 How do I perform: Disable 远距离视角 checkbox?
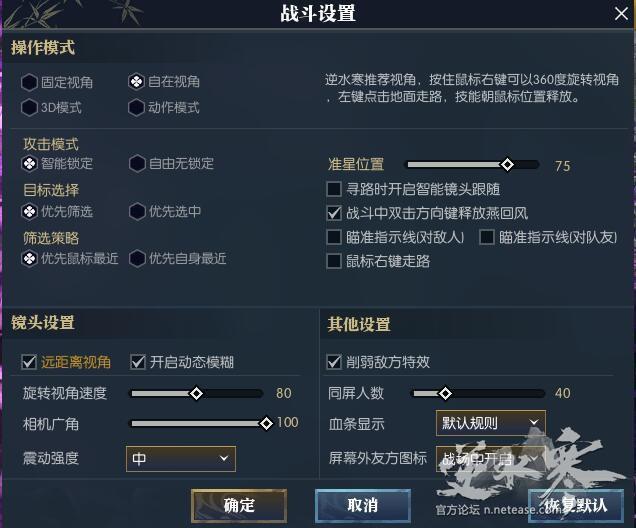[x=30, y=362]
